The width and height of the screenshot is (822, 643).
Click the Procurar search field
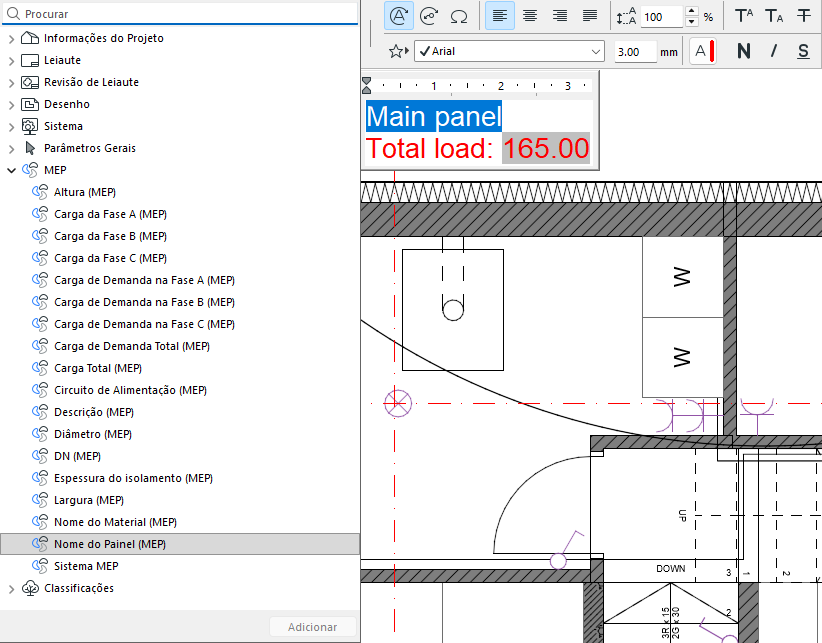(x=180, y=14)
